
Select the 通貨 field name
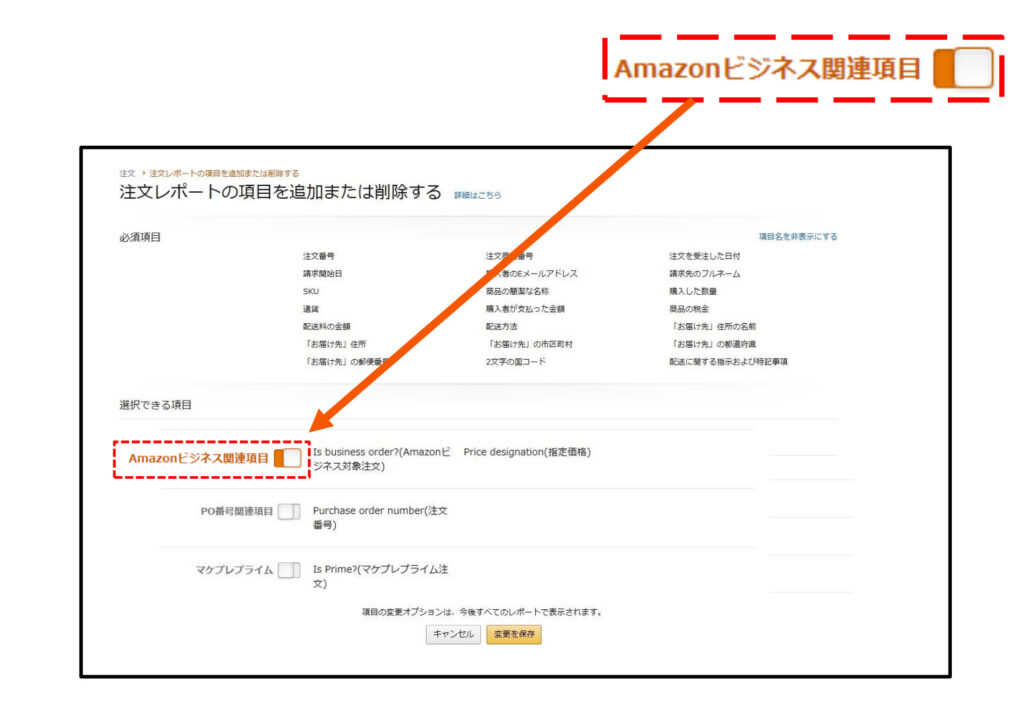coord(311,309)
